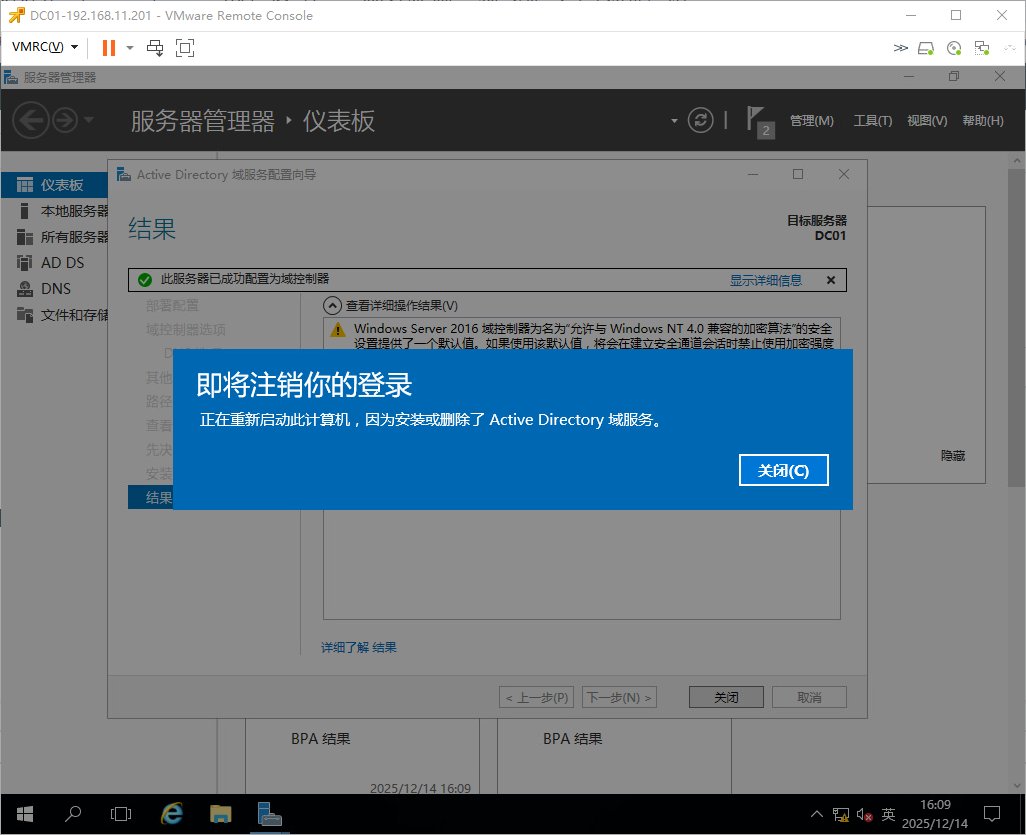The image size is (1026, 835).
Task: Open the 视图(V) menu
Action: click(927, 120)
